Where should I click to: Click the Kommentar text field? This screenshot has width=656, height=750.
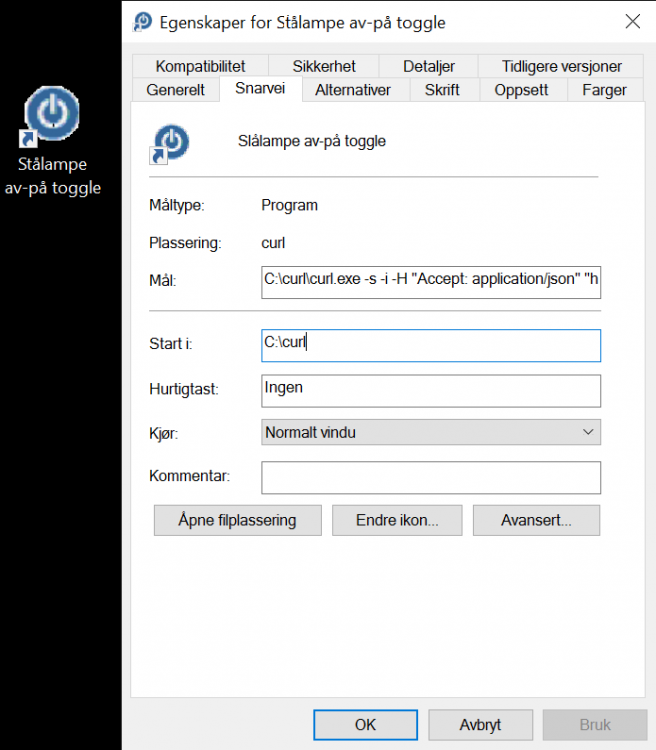(x=430, y=477)
